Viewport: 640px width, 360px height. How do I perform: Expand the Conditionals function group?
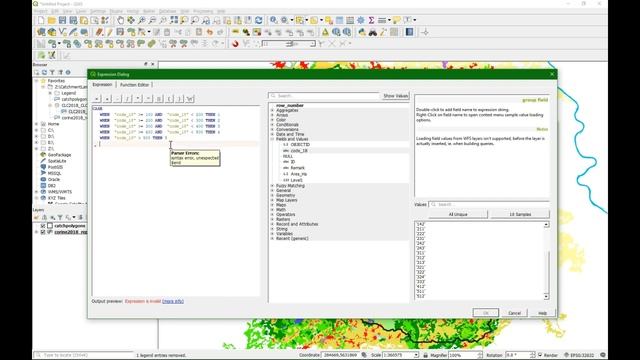(x=273, y=124)
